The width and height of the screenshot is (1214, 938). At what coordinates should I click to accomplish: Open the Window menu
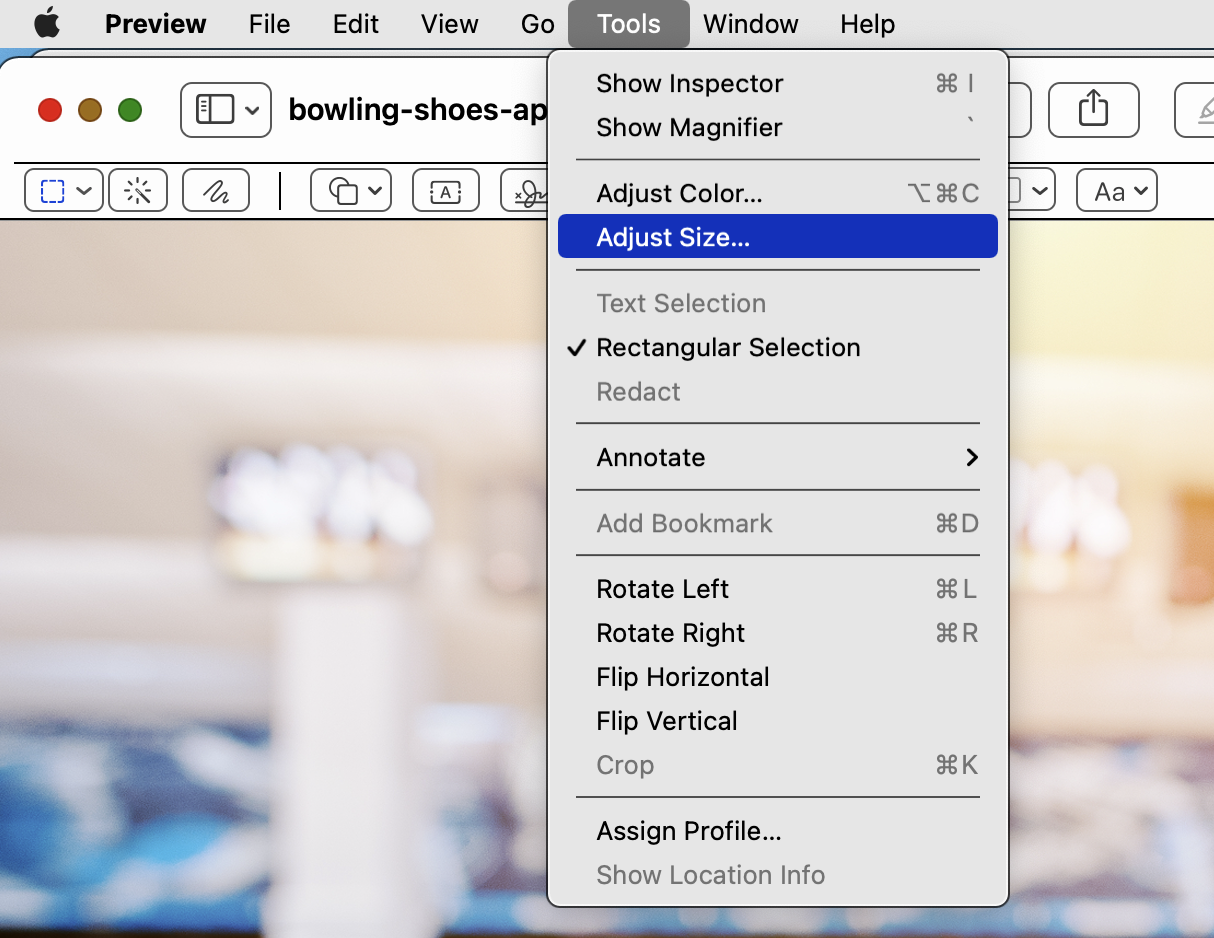click(x=750, y=23)
